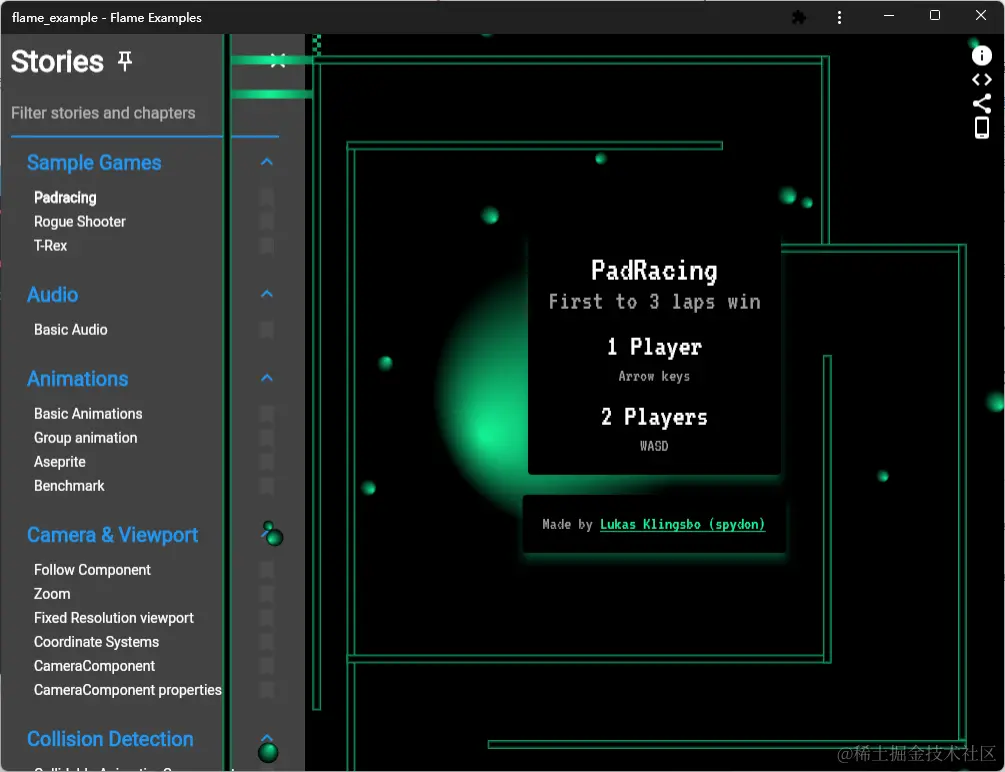Viewport: 1005px width, 772px height.
Task: Click the share icon
Action: pyautogui.click(x=981, y=104)
